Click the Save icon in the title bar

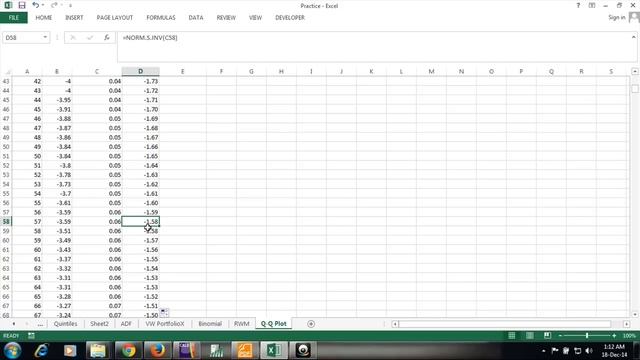[22, 5]
